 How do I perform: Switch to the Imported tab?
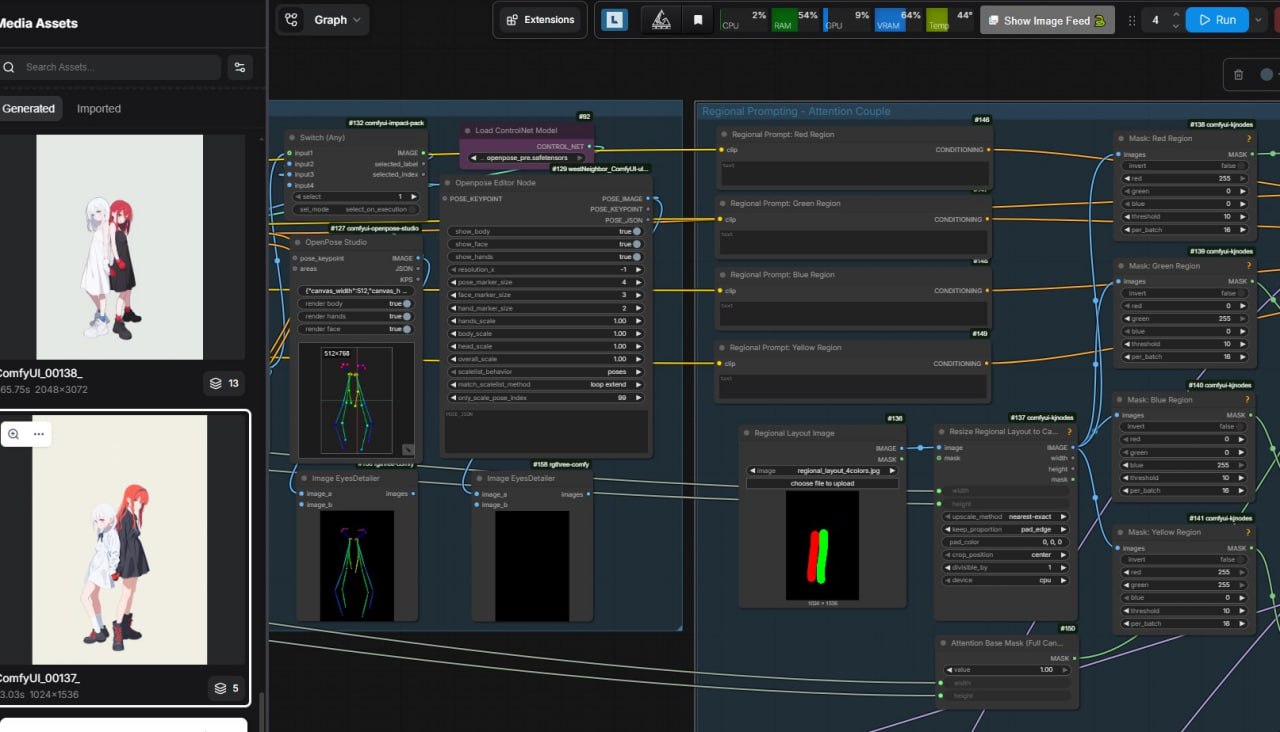(x=99, y=109)
